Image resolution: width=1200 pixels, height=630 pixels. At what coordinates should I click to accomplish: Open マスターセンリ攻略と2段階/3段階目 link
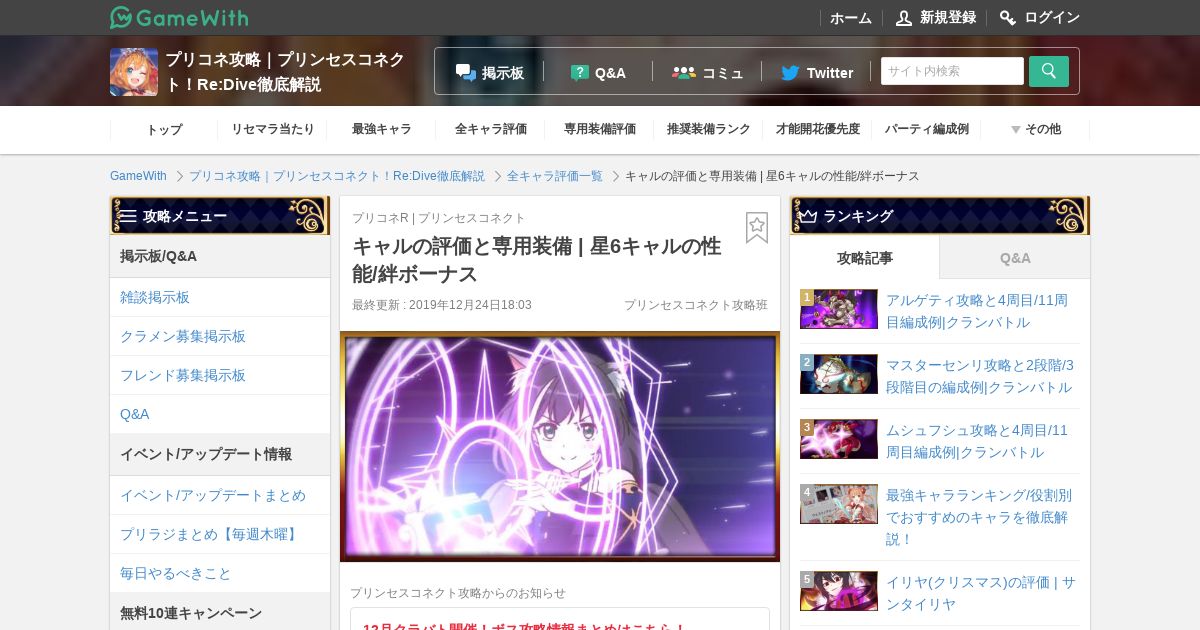click(x=980, y=376)
